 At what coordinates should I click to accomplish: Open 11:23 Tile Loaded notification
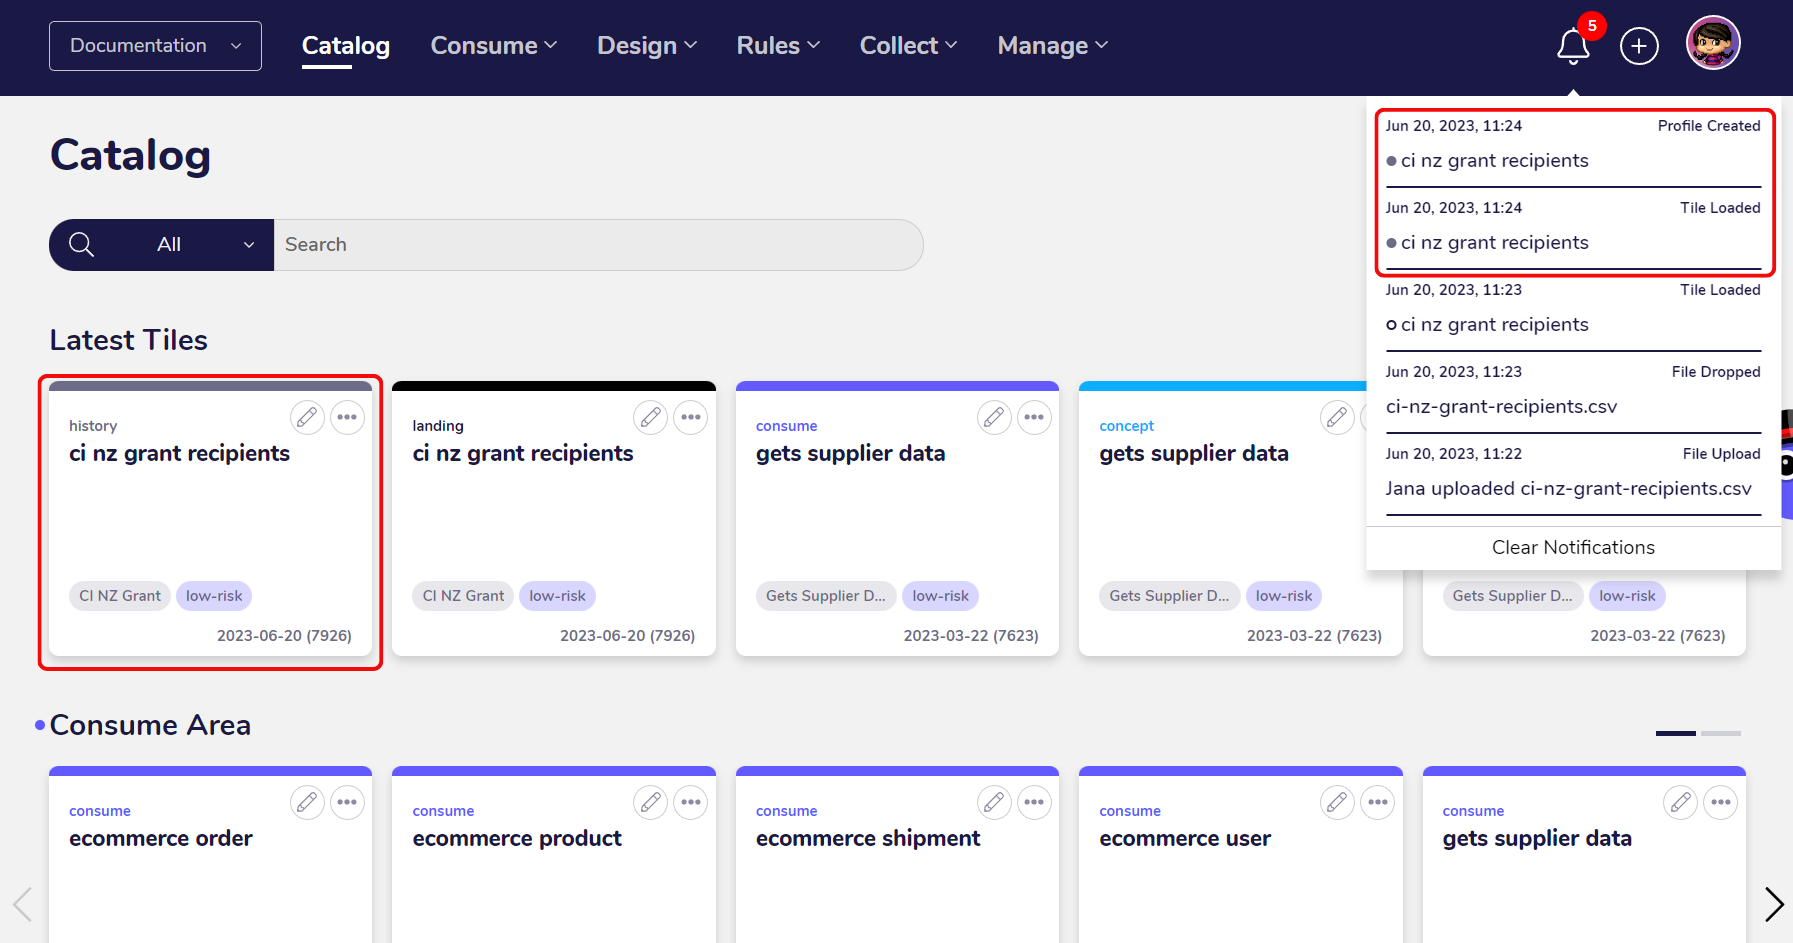1573,314
